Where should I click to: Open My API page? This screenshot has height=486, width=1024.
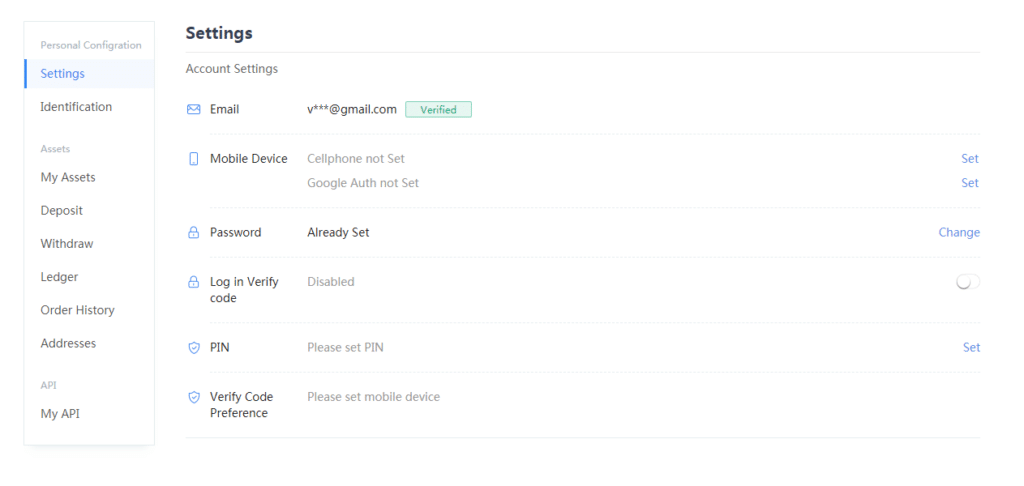pos(60,414)
